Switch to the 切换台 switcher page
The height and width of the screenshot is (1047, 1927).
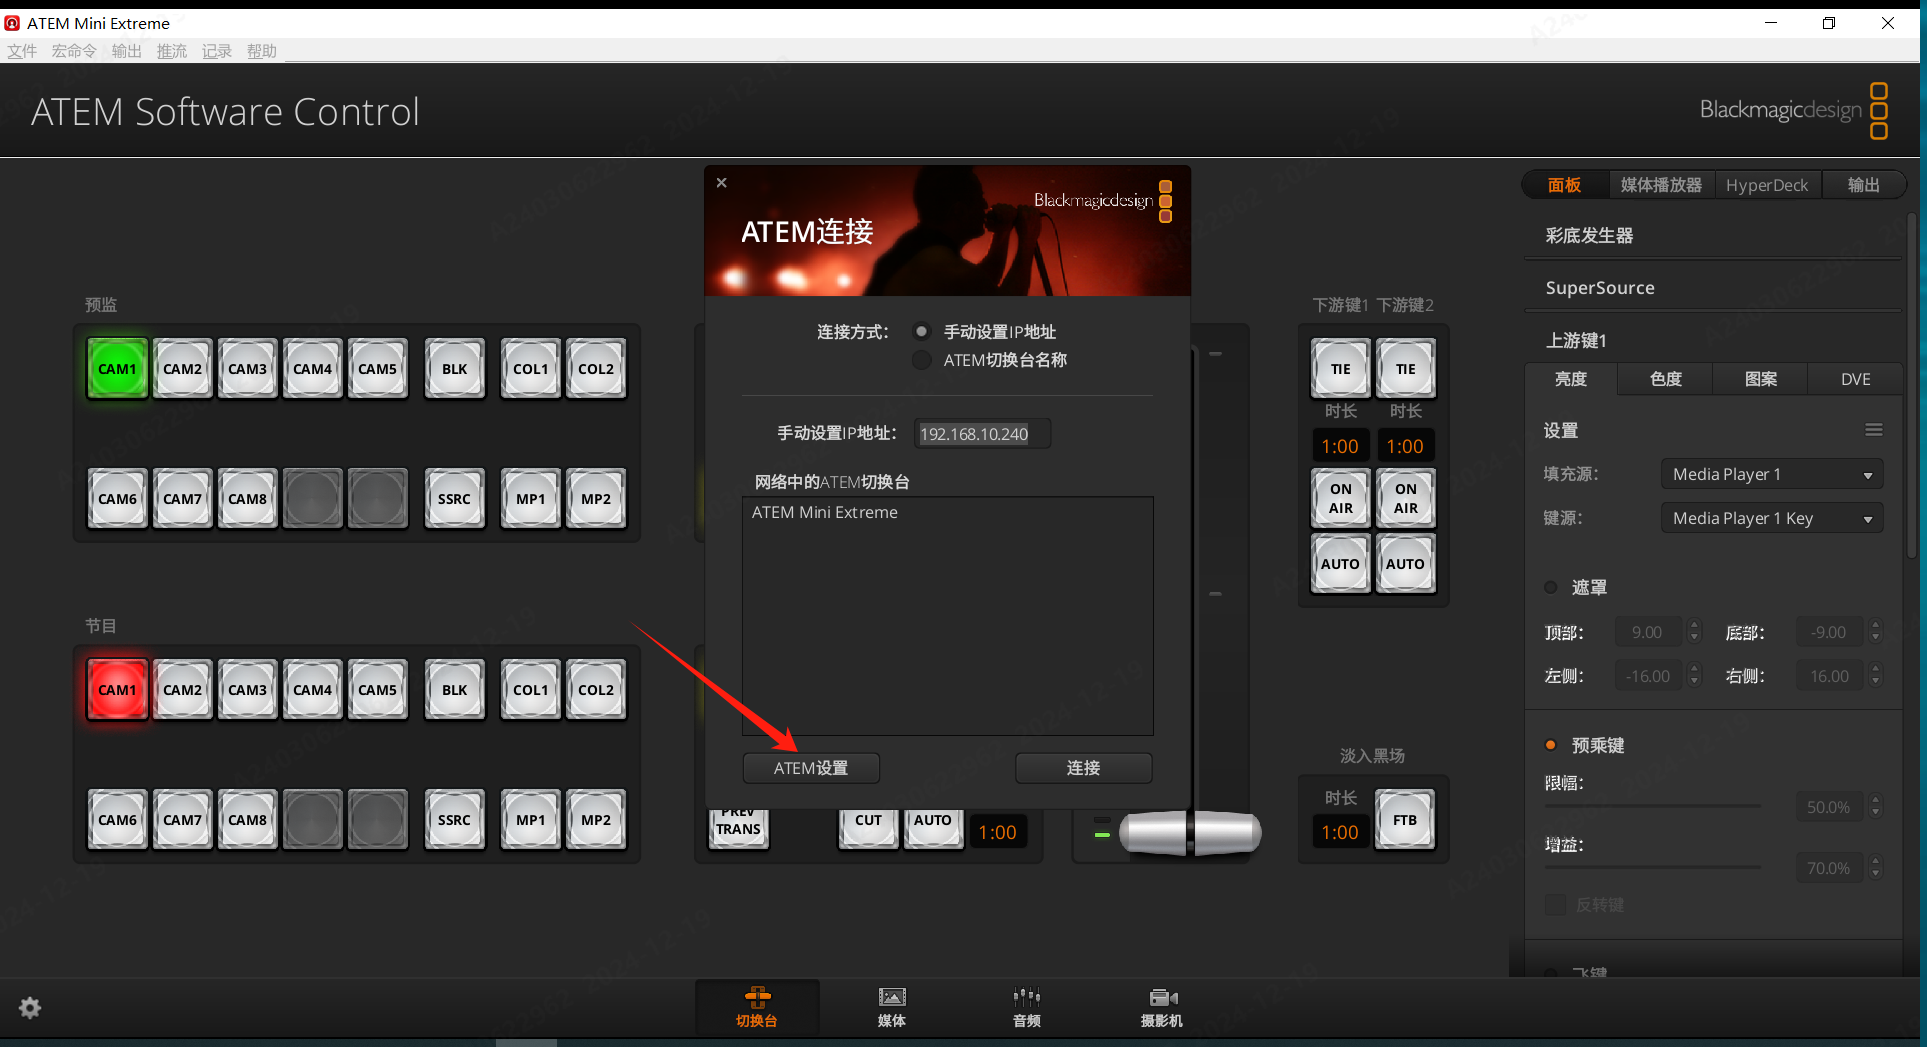757,1007
